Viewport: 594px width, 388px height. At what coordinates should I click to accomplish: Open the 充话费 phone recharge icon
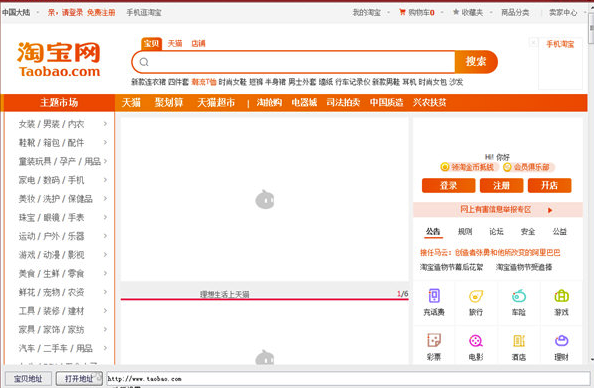[x=434, y=296]
